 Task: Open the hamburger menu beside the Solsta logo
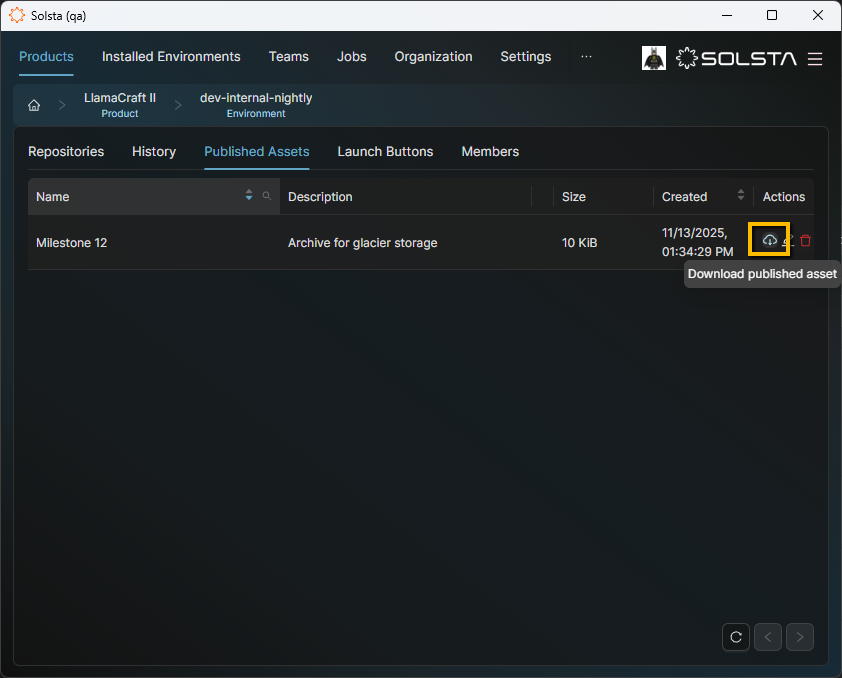[815, 59]
